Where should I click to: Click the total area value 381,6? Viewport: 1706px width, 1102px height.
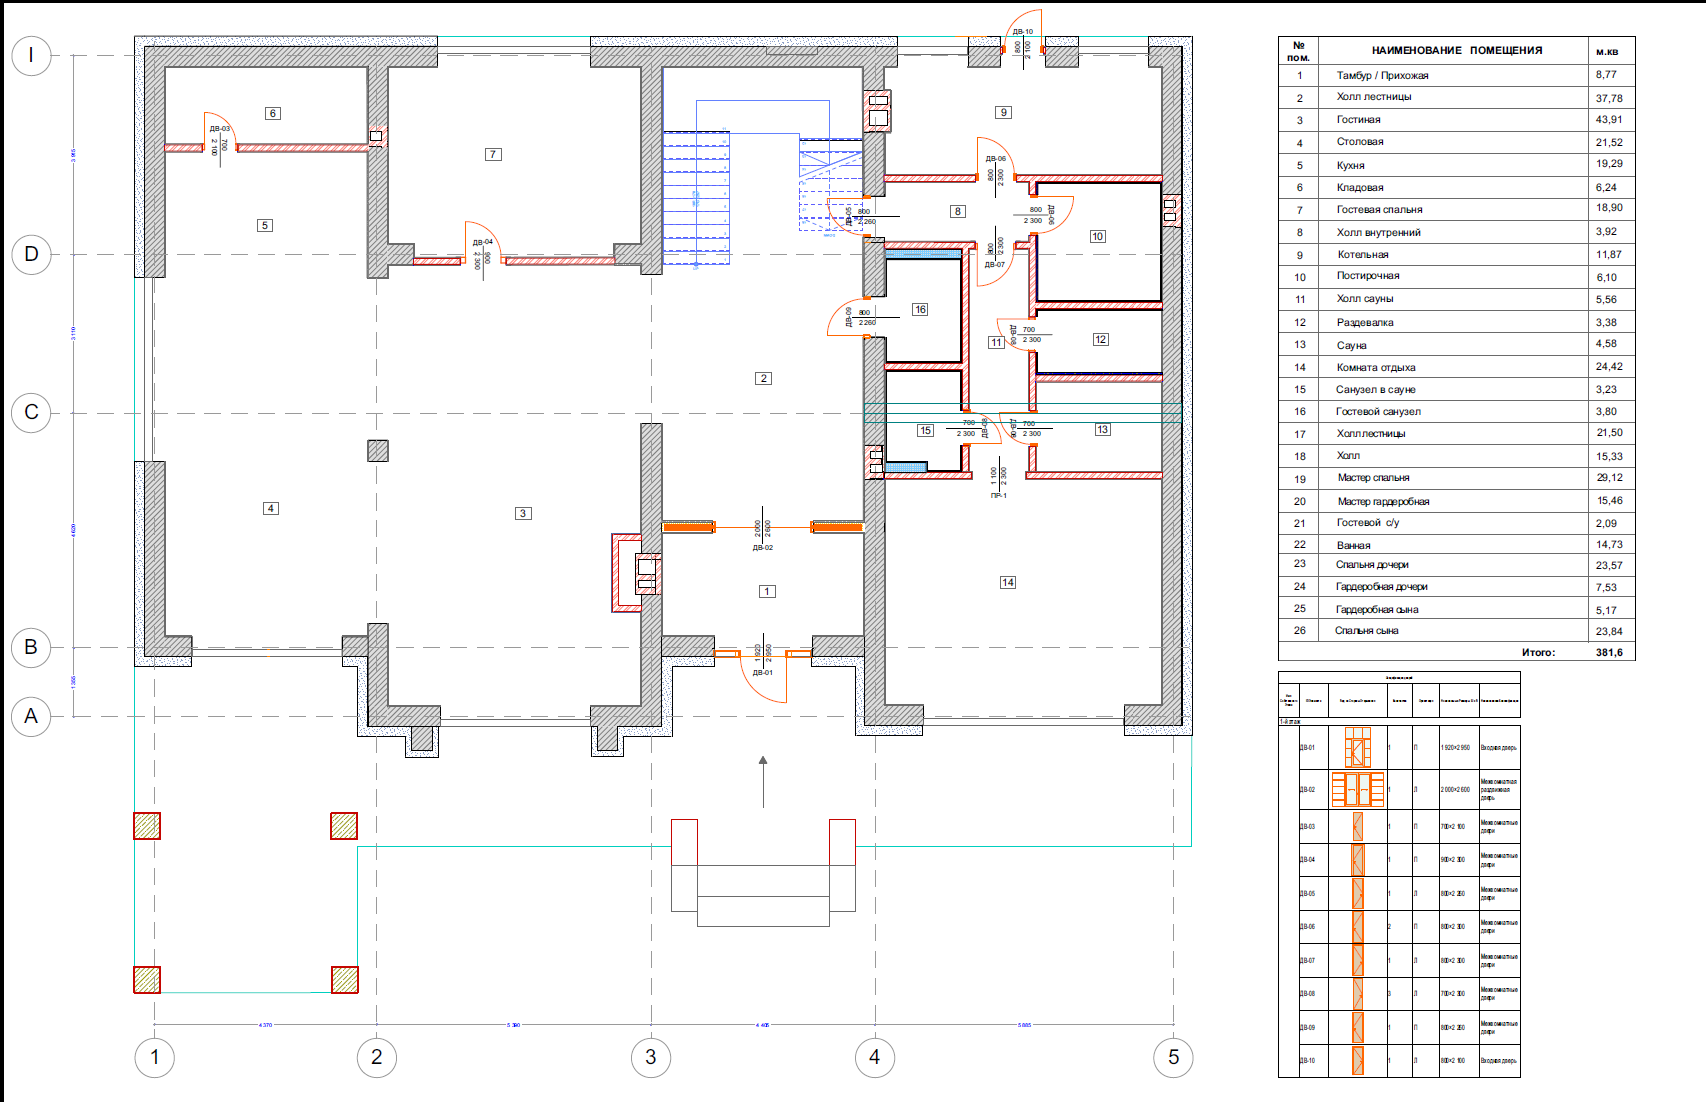(1609, 652)
